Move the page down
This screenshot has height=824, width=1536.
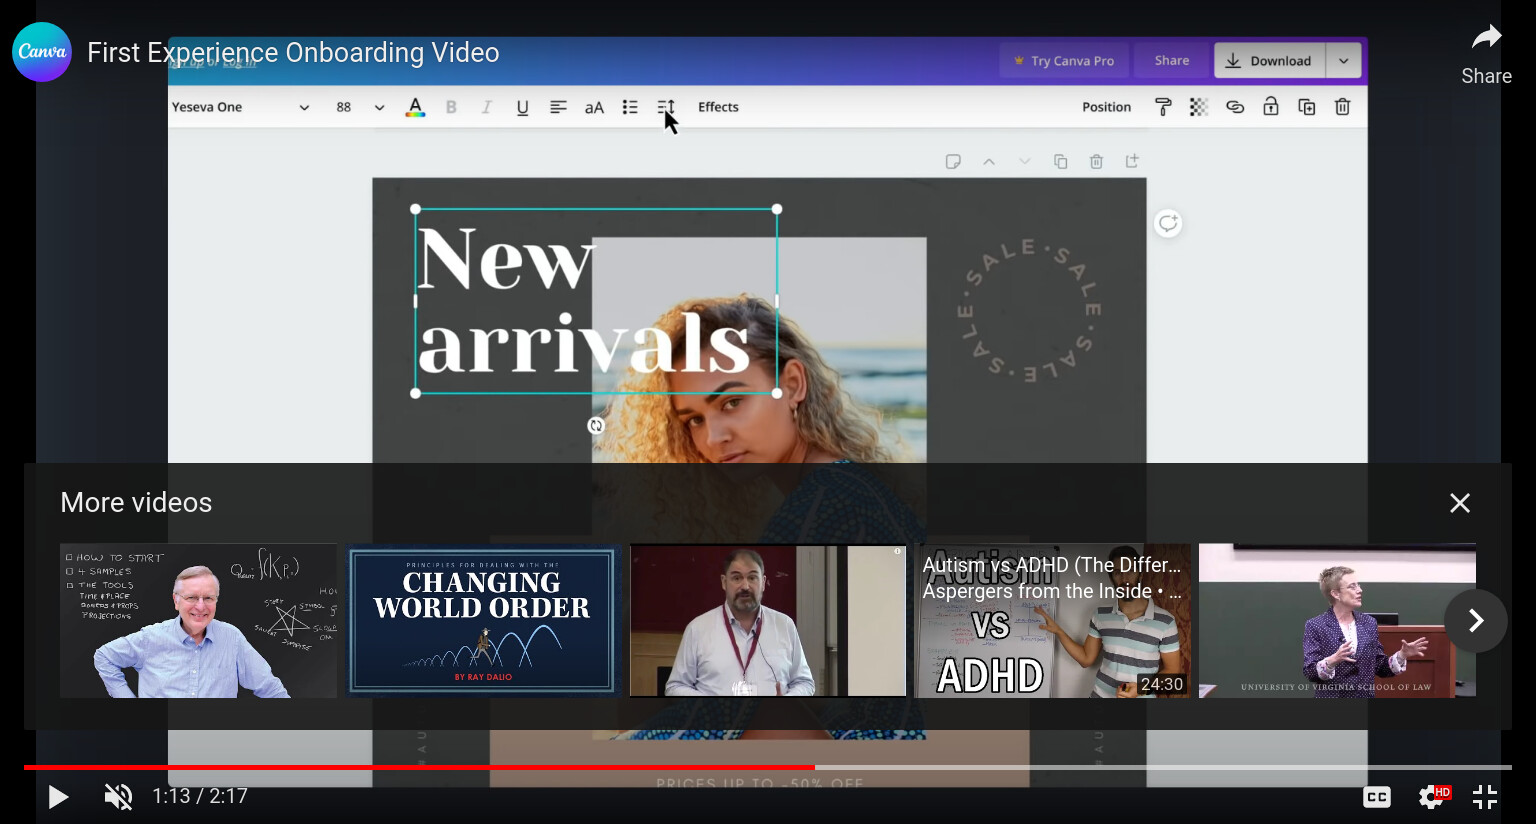pyautogui.click(x=1024, y=161)
